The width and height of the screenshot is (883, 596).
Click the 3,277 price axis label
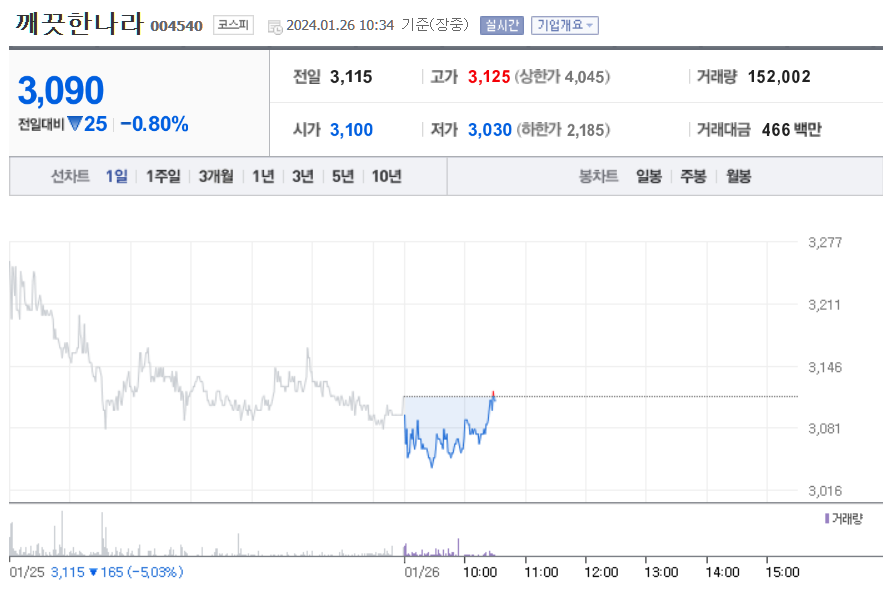point(825,243)
